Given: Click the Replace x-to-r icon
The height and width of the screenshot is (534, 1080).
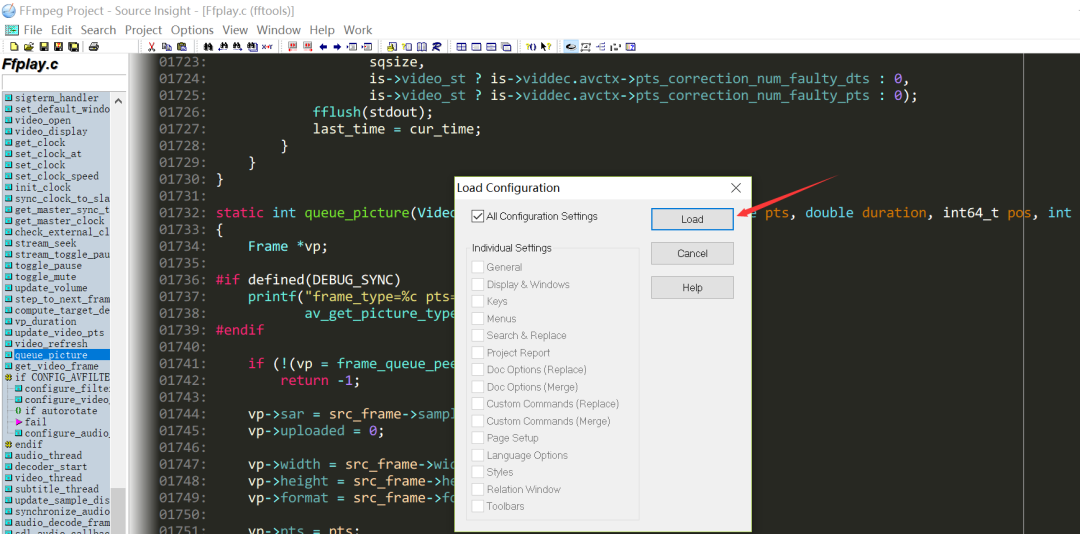Looking at the screenshot, I should coord(267,47).
